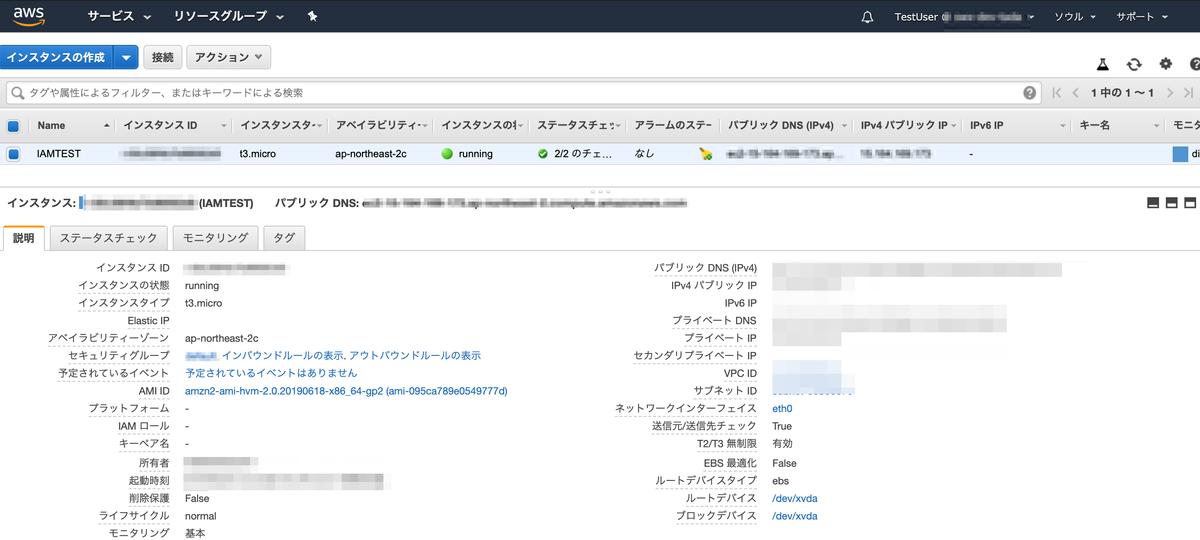Click the pin shortcut icon in navbar
This screenshot has width=1200, height=540.
tap(313, 17)
